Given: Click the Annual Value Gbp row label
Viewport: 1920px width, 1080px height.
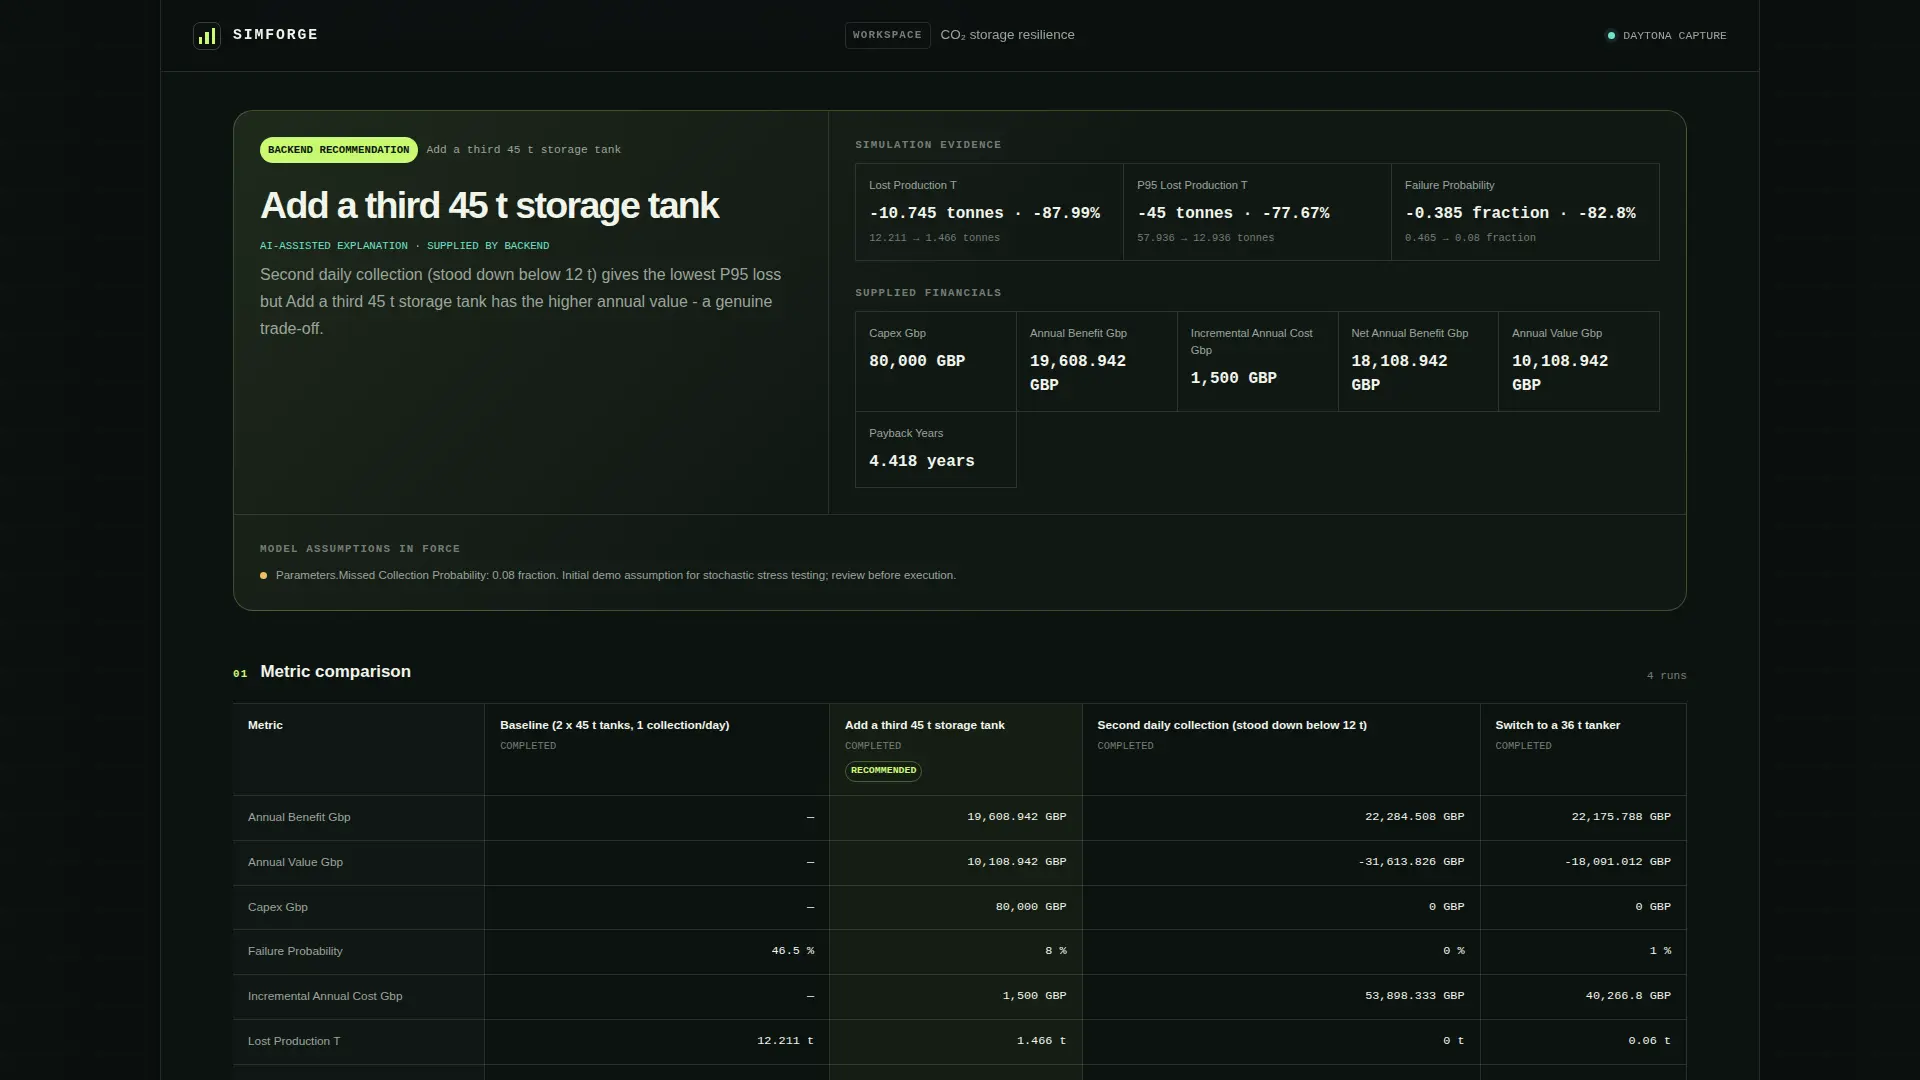Looking at the screenshot, I should click(295, 863).
